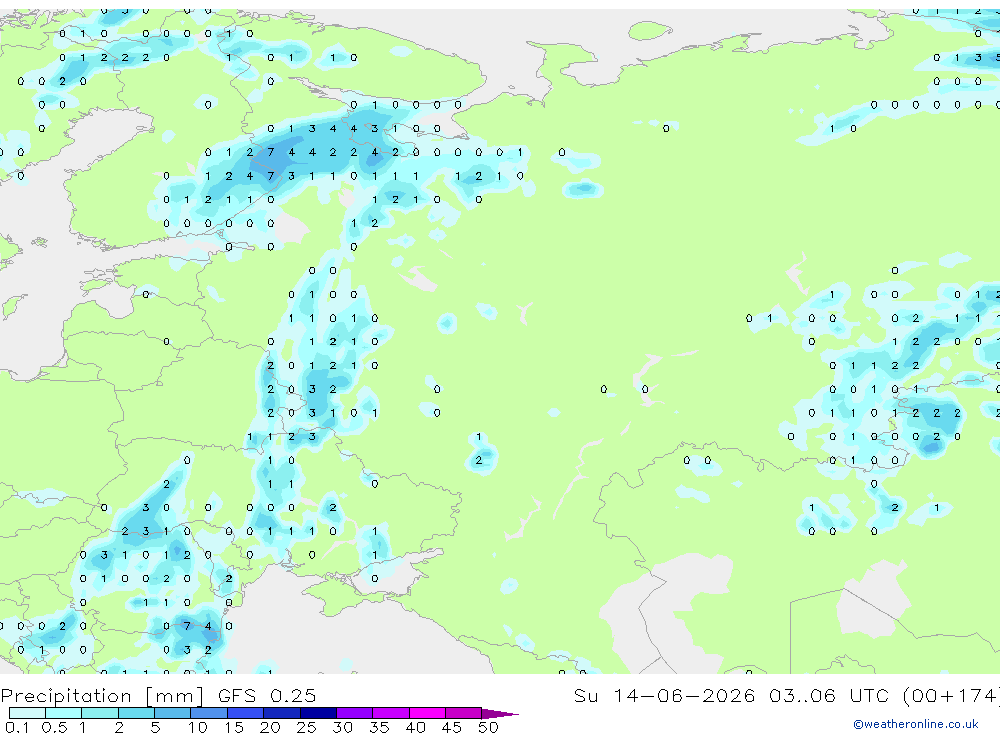Click the legend label "30"

click(x=342, y=727)
